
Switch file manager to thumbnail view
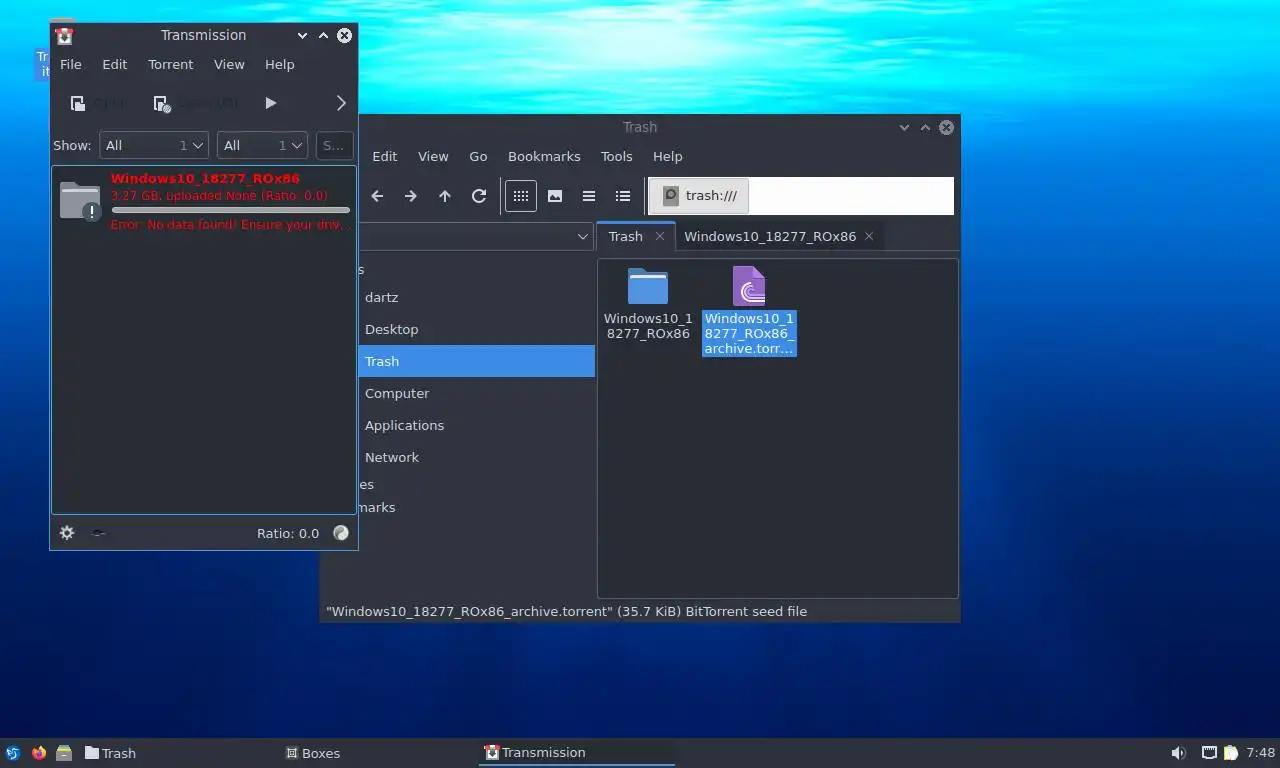click(x=555, y=196)
